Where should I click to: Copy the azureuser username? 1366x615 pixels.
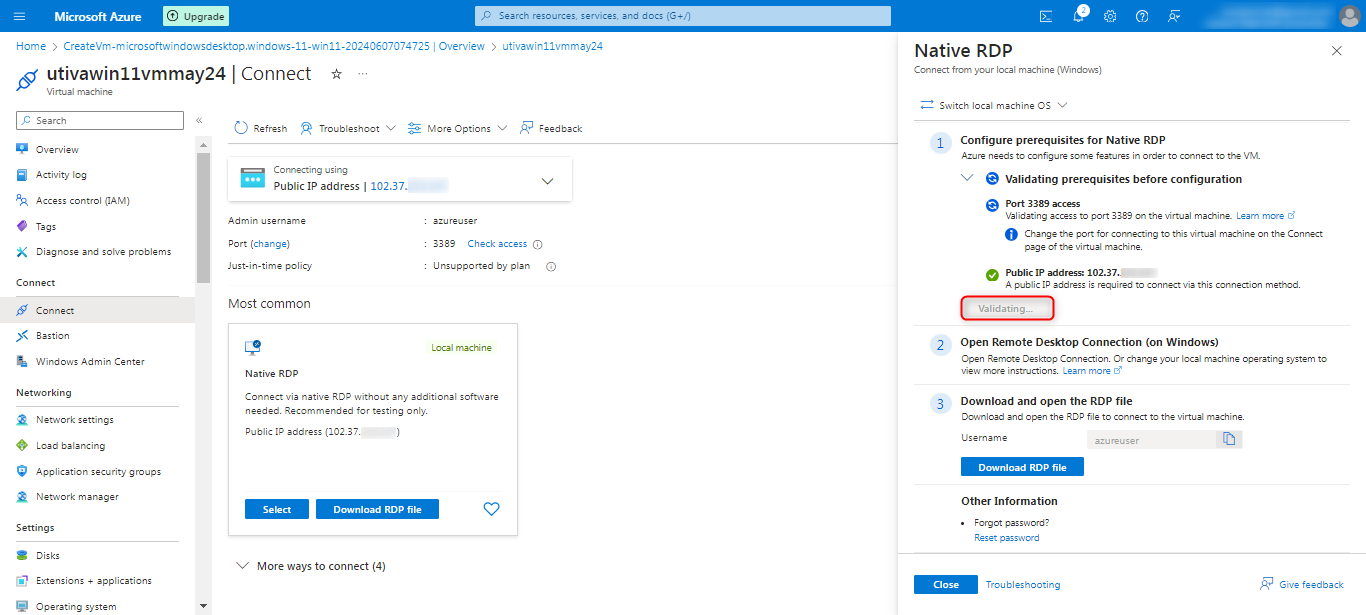[1229, 439]
